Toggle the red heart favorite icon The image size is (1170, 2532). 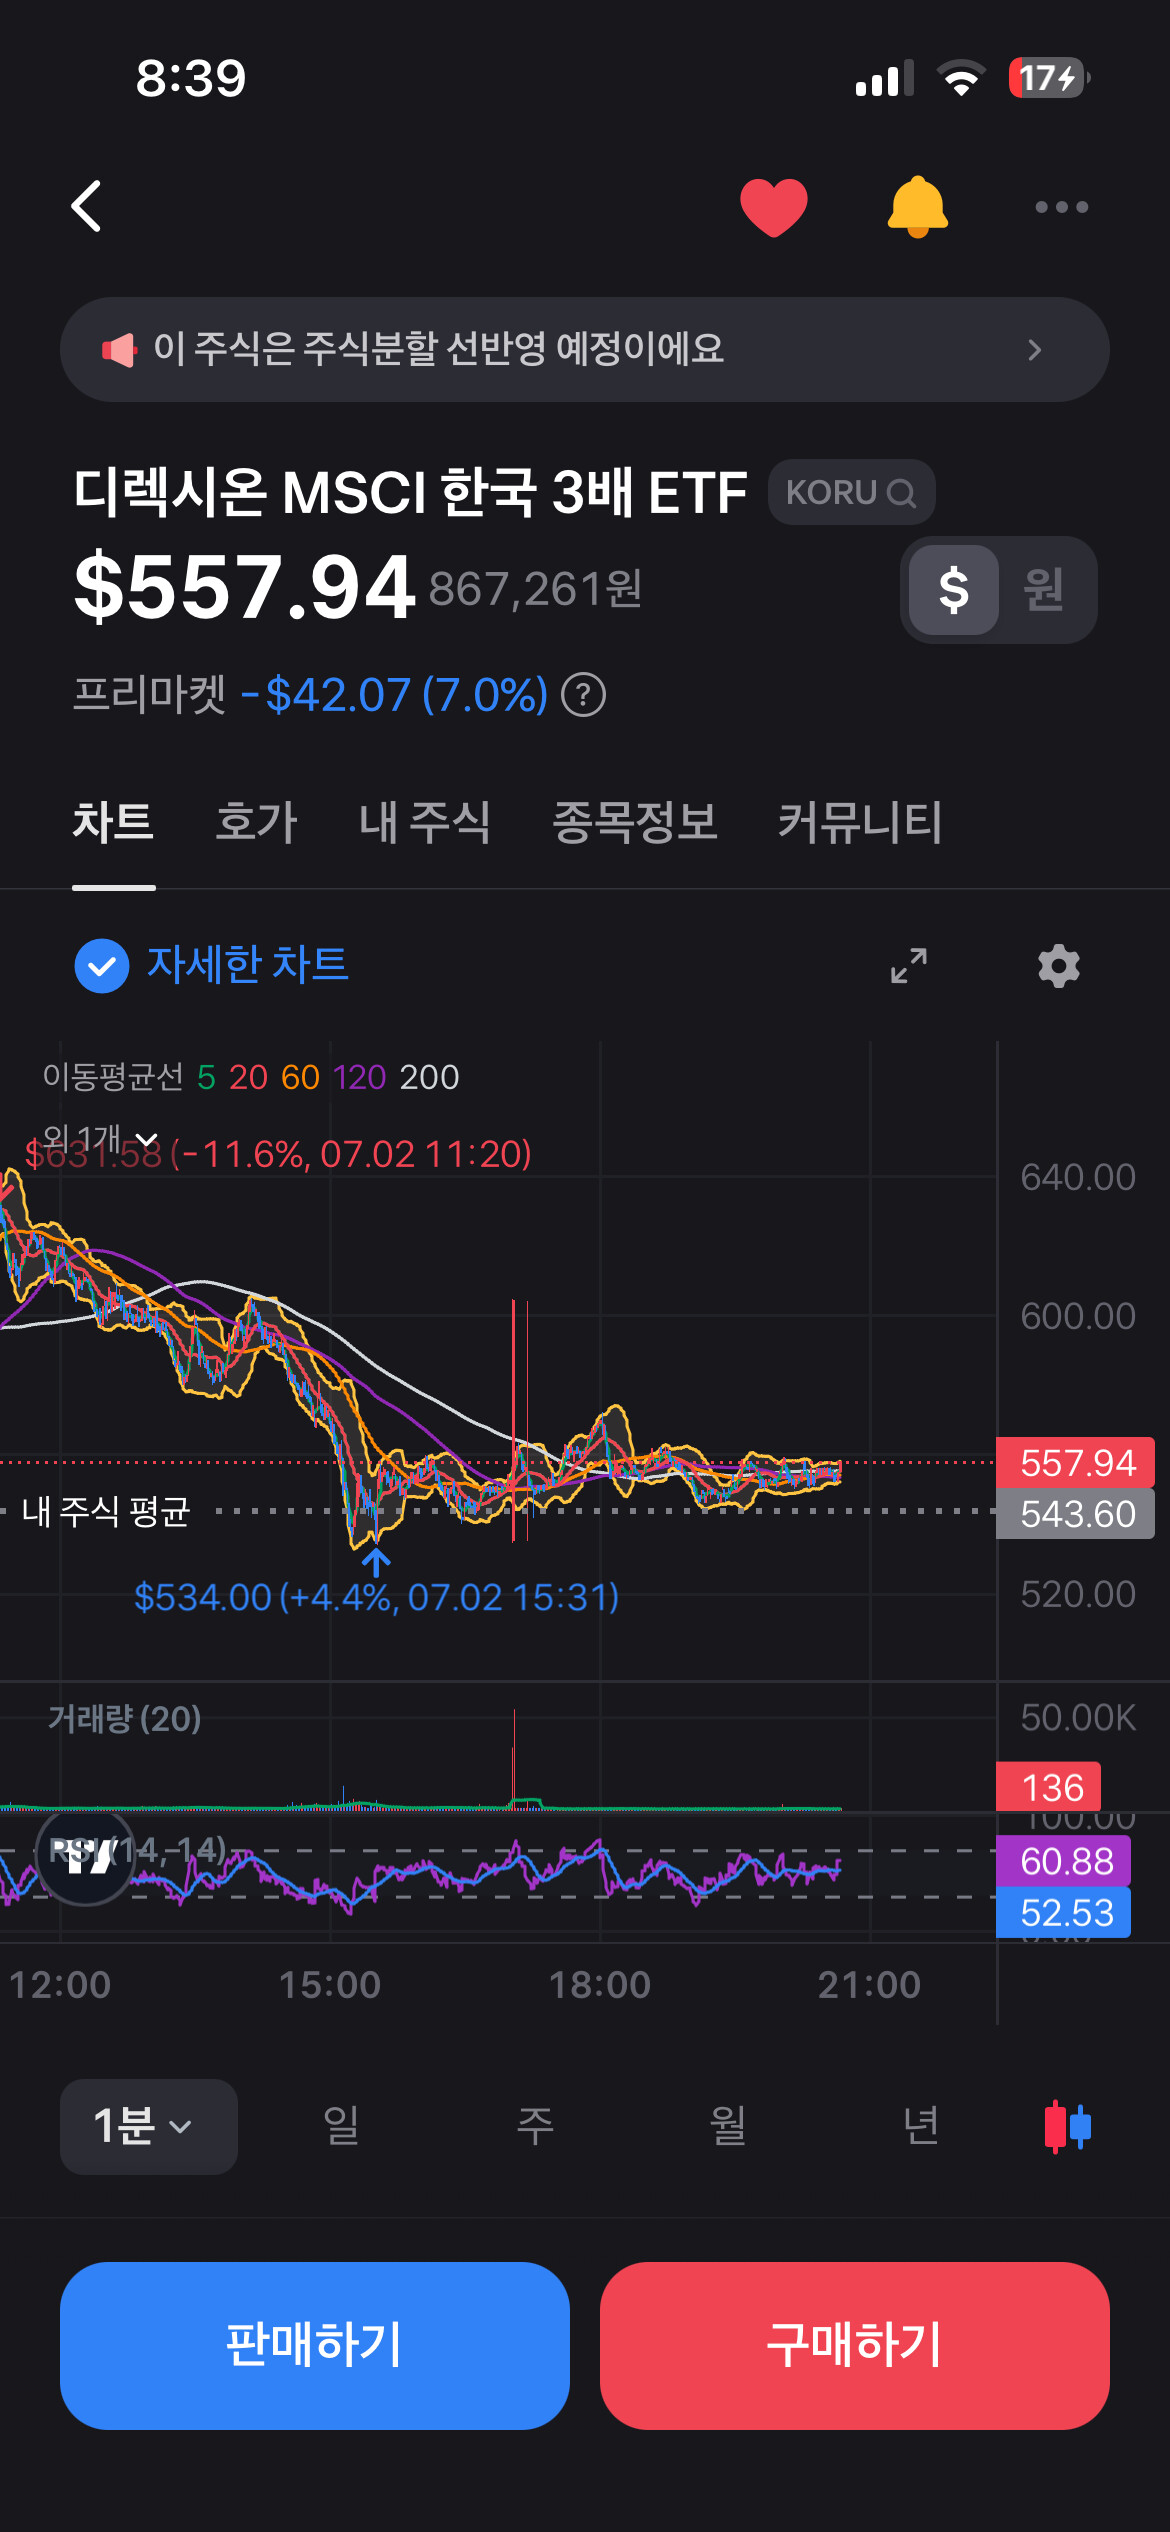pos(773,207)
